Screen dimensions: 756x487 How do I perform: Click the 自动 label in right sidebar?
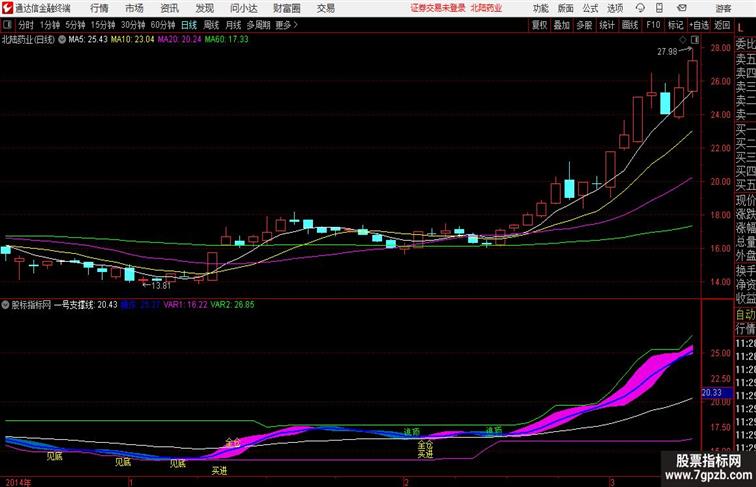[x=745, y=314]
